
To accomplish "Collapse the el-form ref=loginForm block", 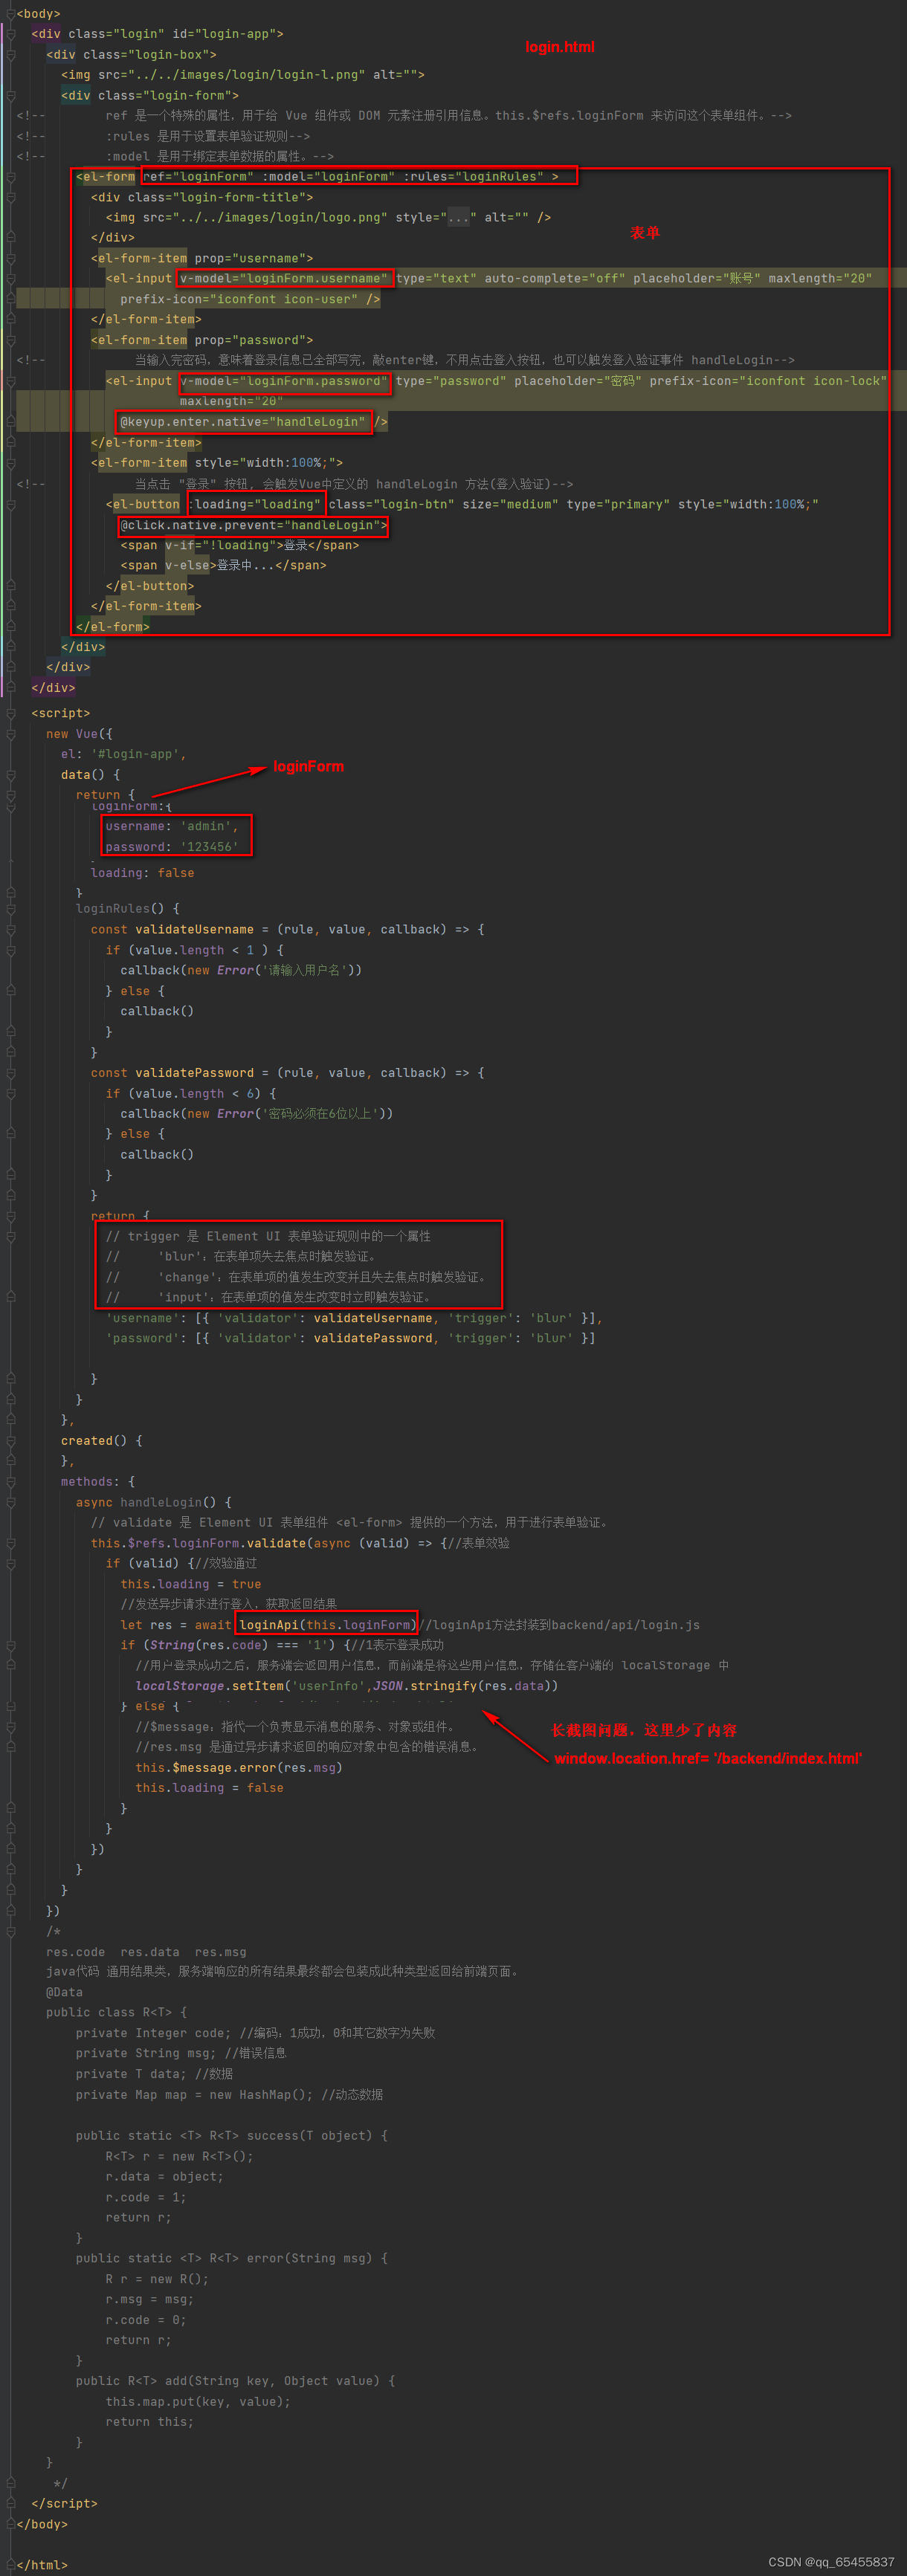I will [10, 177].
